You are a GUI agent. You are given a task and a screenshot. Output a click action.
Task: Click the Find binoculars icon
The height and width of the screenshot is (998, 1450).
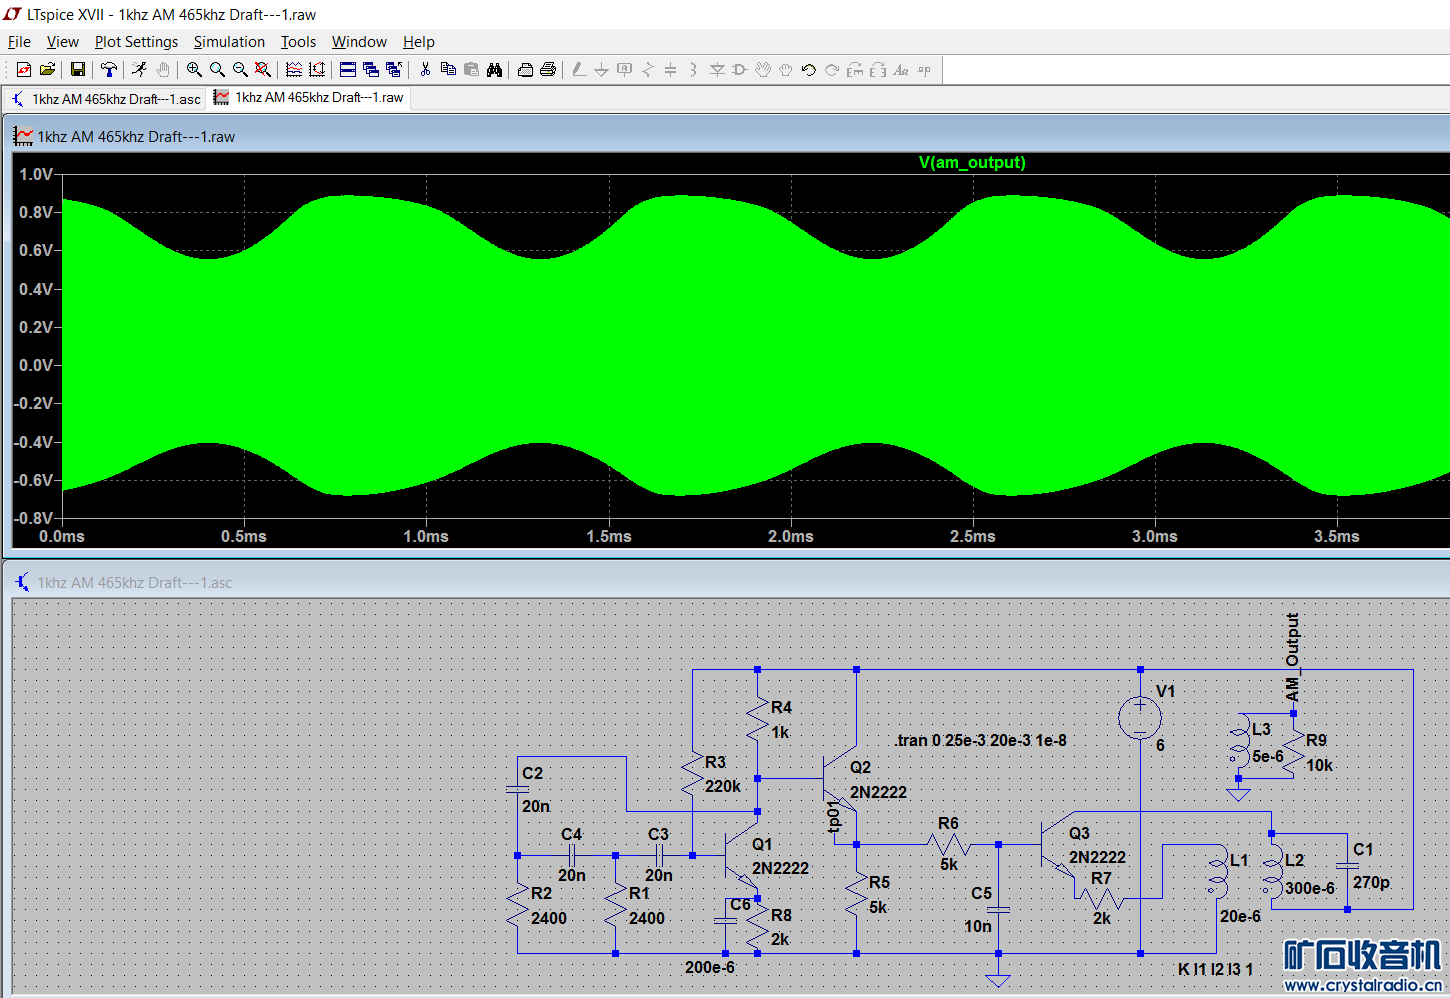point(494,70)
